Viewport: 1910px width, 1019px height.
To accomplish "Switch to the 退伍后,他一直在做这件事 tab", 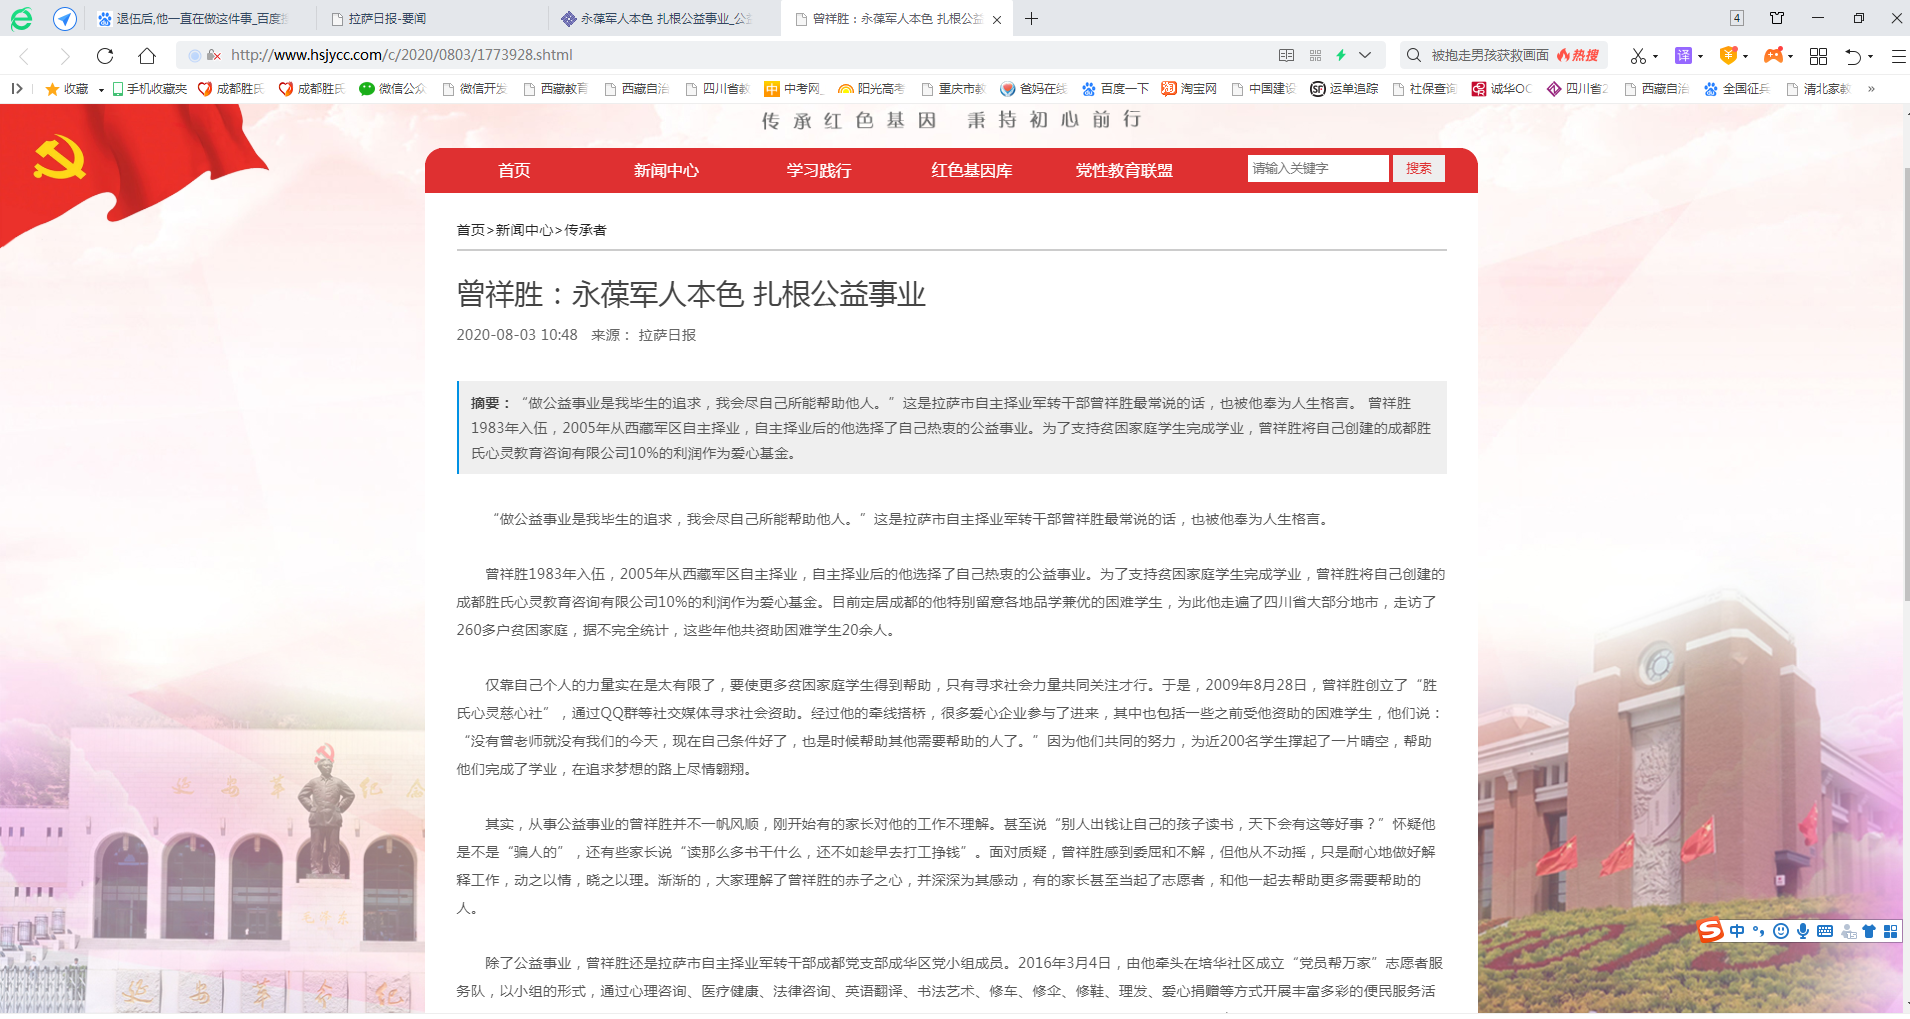I will 200,19.
